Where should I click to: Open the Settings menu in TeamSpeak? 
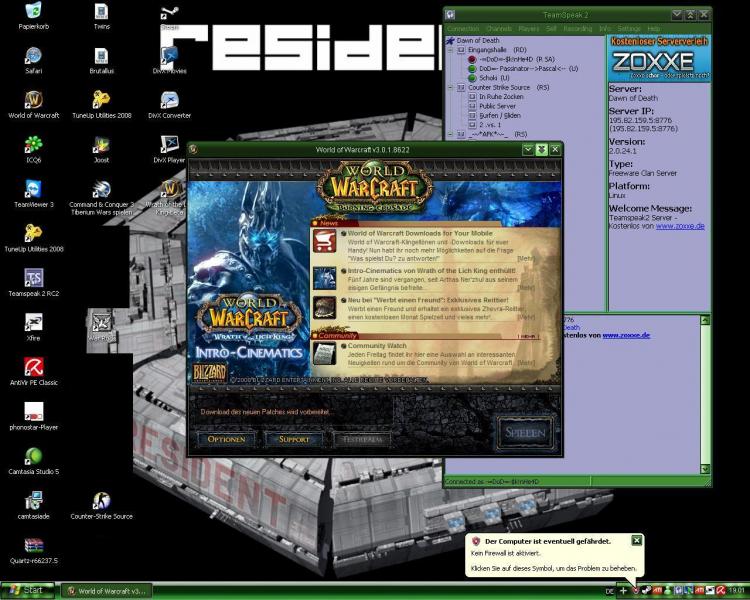(629, 29)
